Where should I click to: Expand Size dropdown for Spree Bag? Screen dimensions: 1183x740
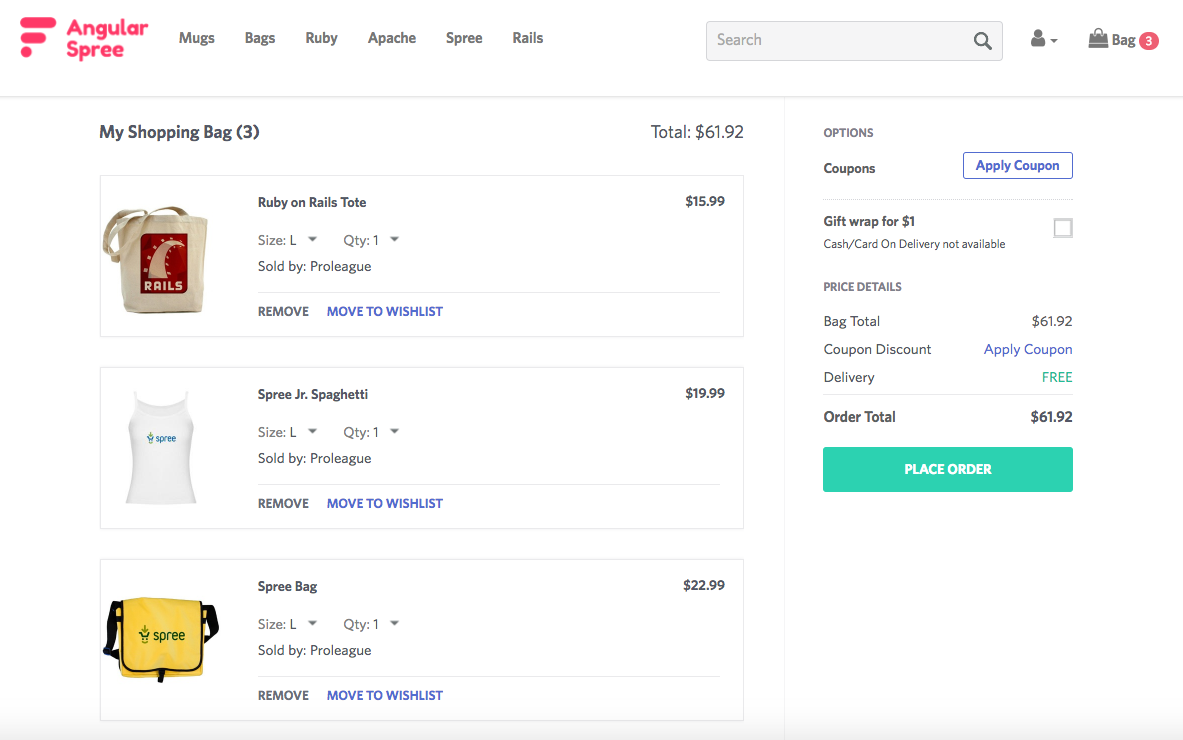[287, 624]
